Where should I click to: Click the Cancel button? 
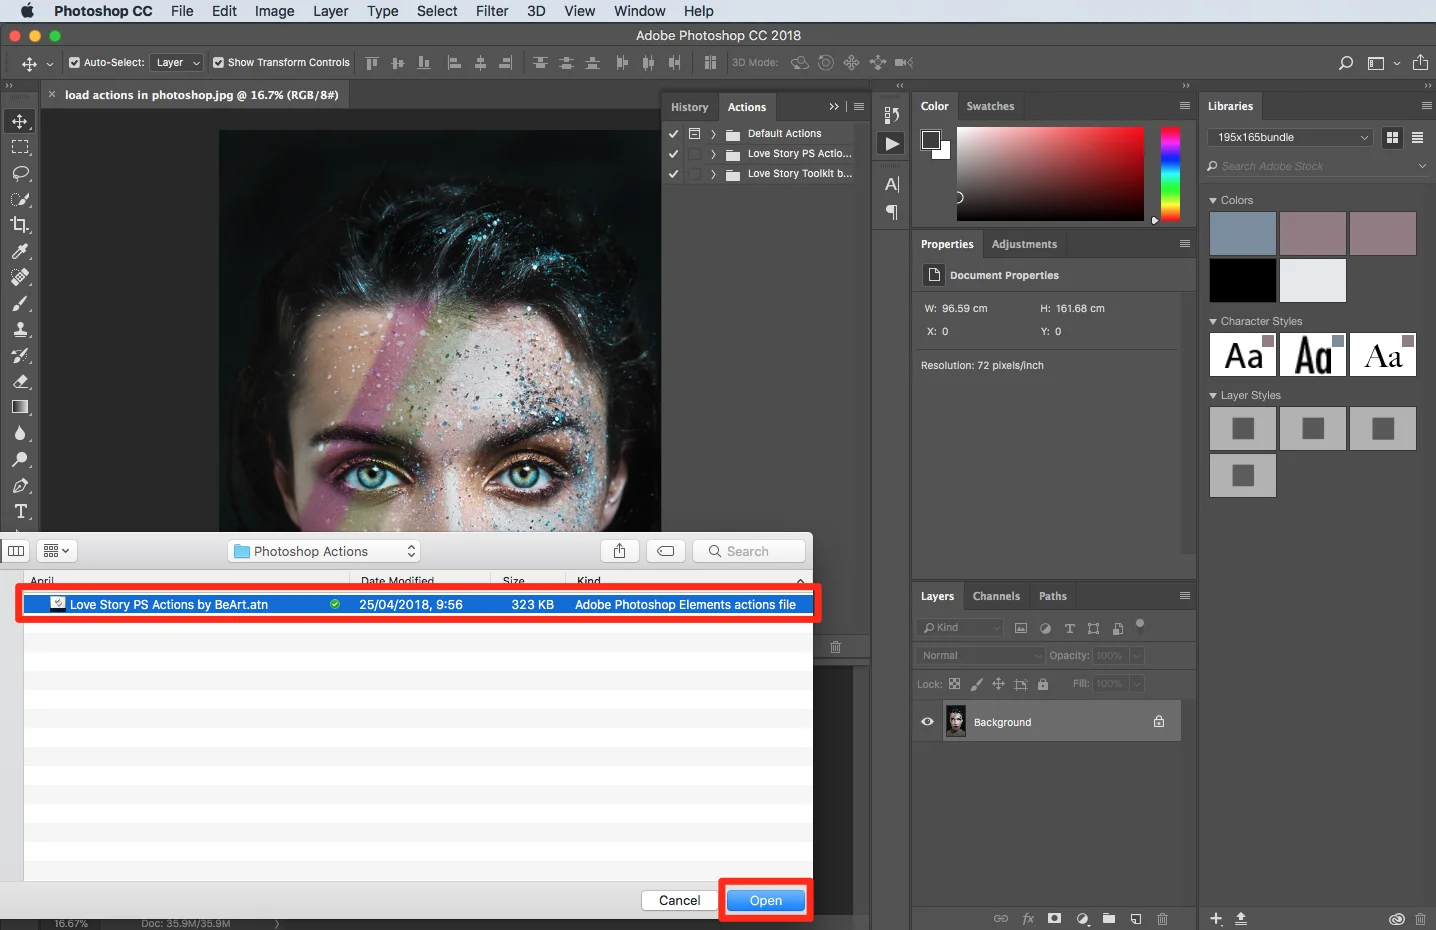(680, 901)
